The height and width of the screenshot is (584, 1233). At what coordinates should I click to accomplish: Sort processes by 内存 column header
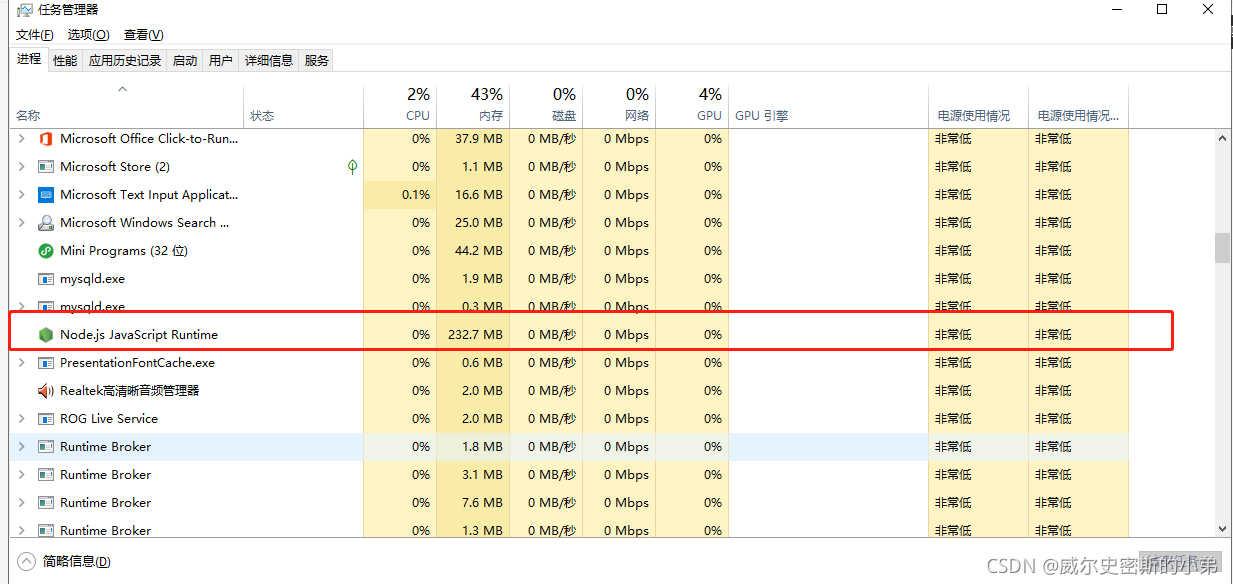[473, 105]
